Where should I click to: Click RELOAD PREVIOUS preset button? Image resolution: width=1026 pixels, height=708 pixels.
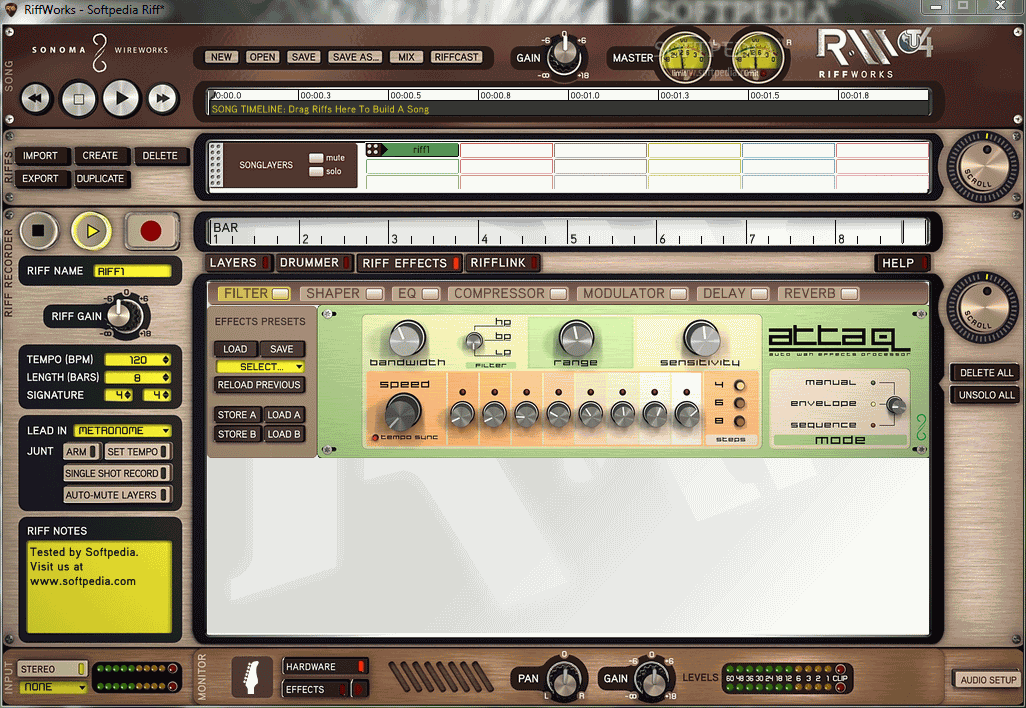(259, 385)
